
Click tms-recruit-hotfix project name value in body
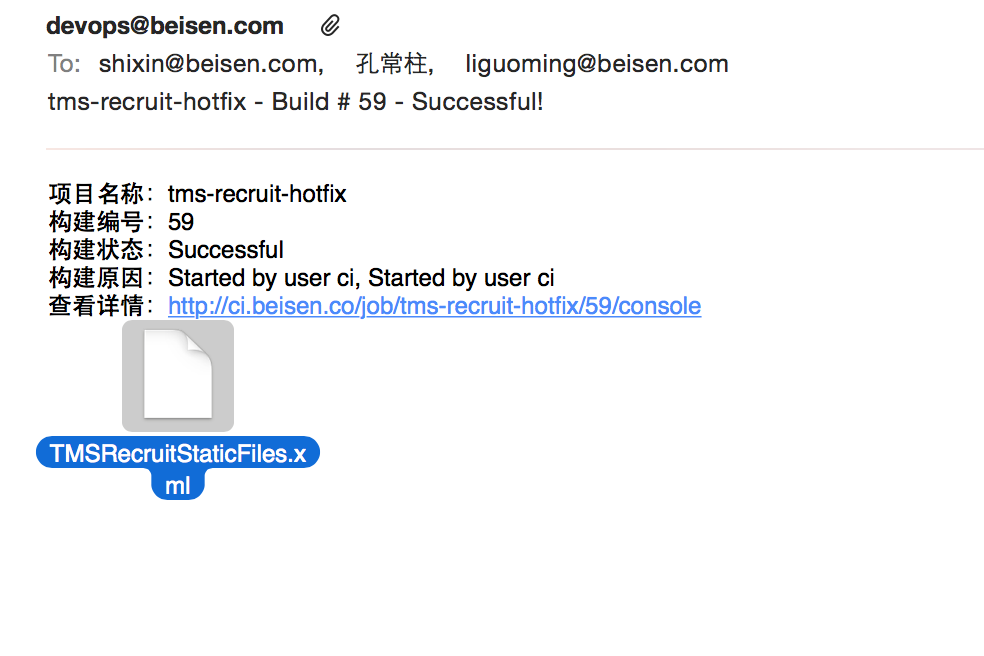(x=257, y=194)
